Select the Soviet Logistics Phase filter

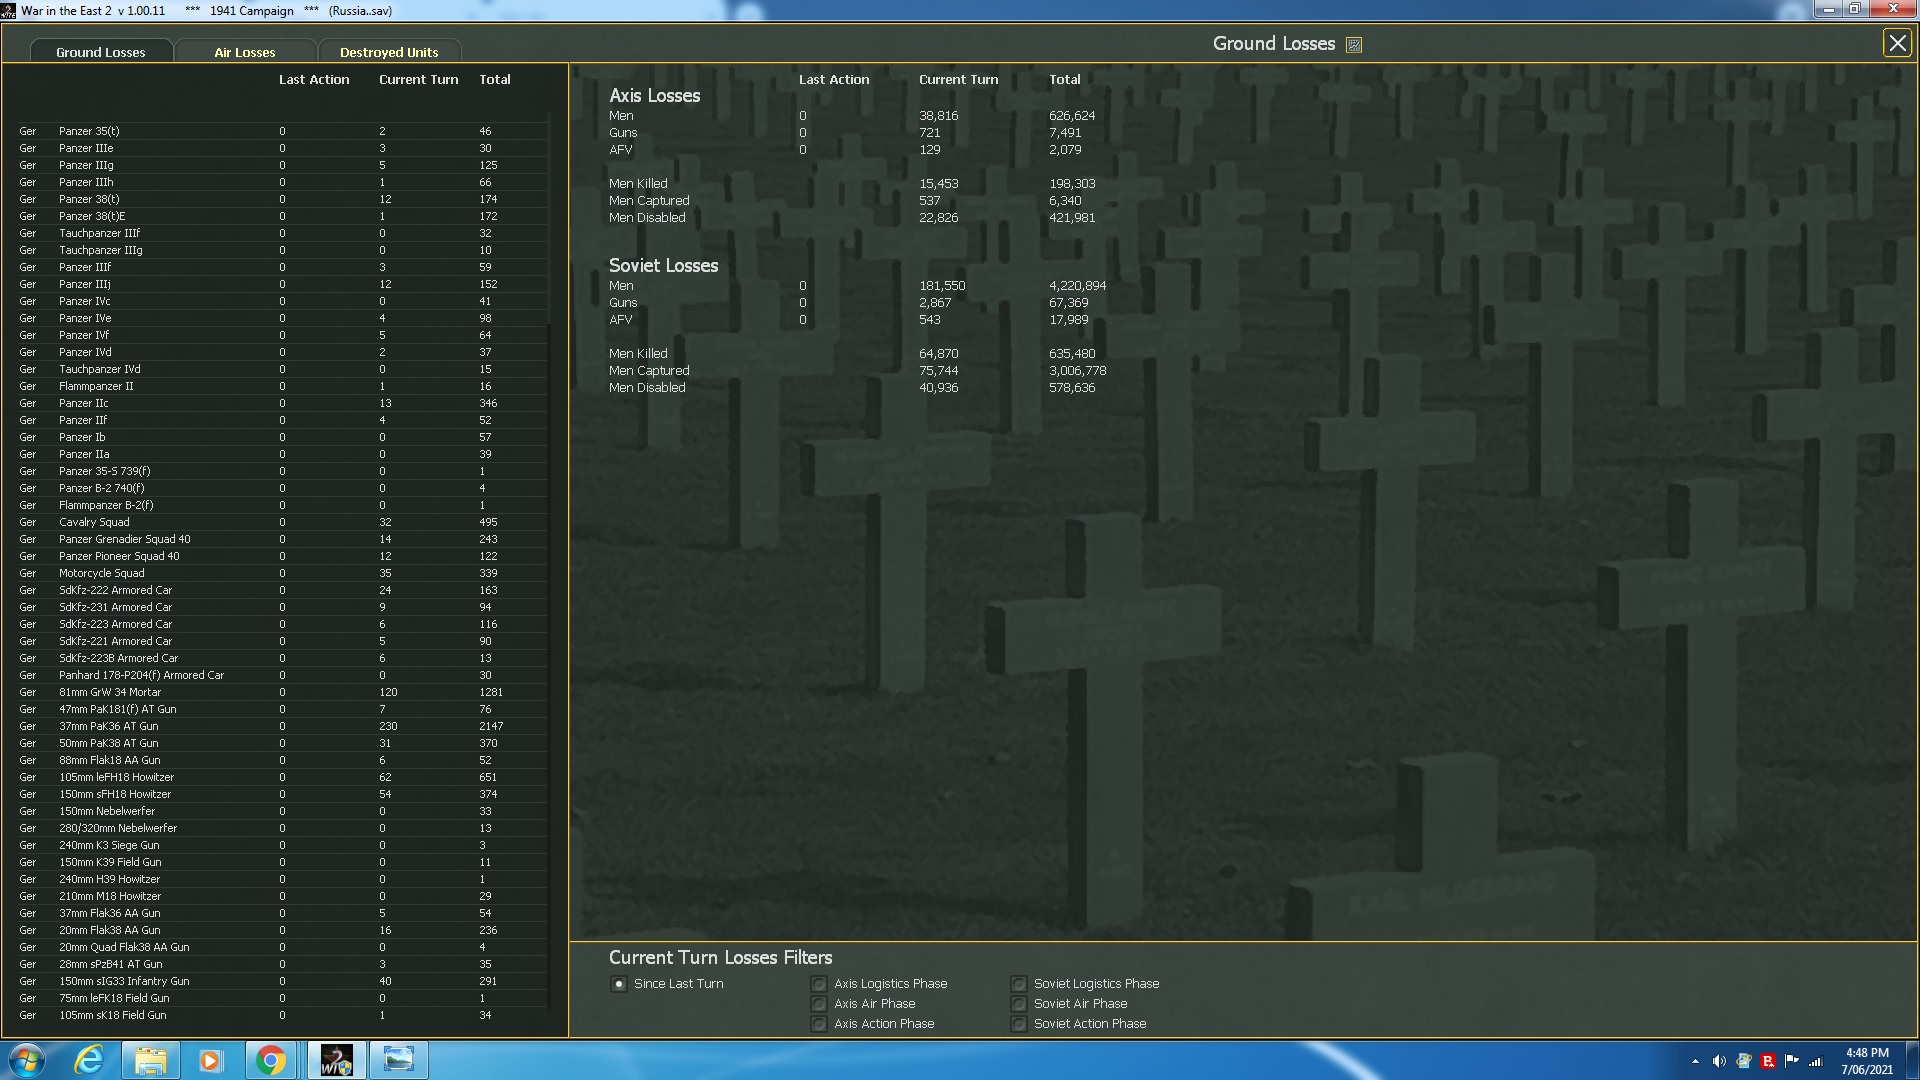(x=1019, y=984)
